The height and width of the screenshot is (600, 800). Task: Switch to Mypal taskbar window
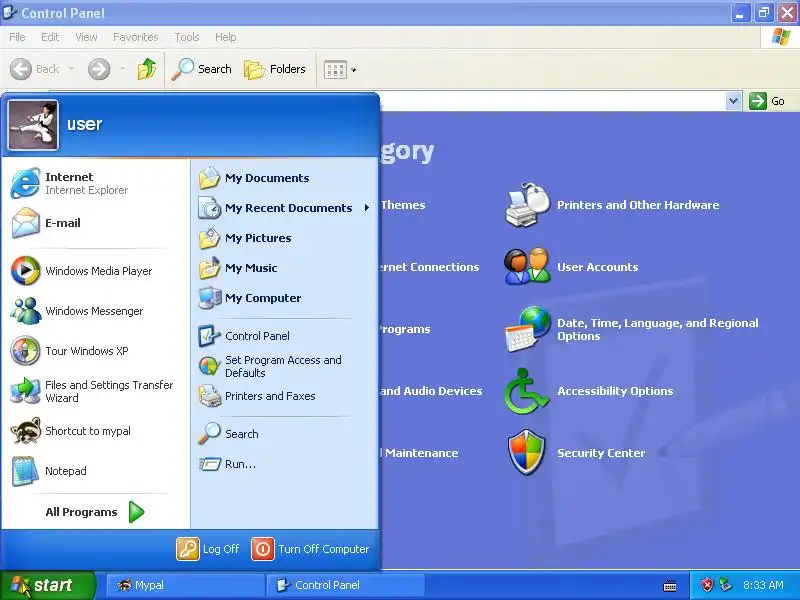pos(185,585)
